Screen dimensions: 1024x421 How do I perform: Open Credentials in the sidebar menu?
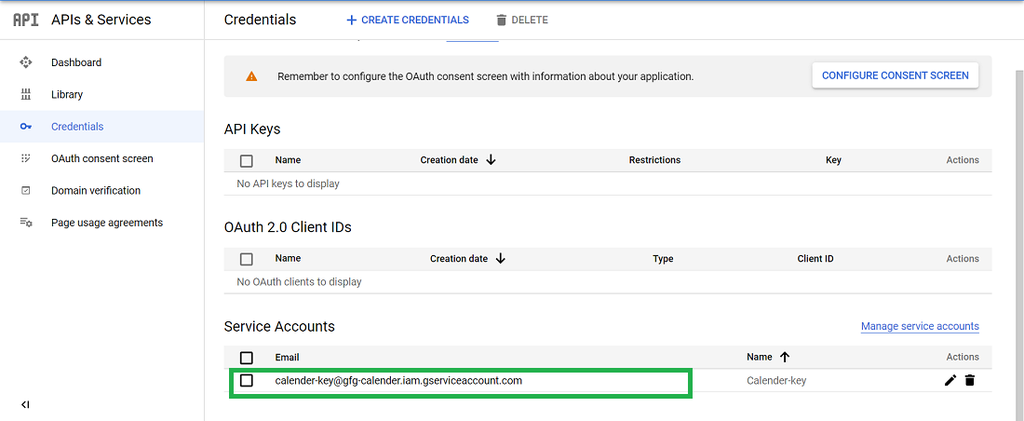click(77, 126)
